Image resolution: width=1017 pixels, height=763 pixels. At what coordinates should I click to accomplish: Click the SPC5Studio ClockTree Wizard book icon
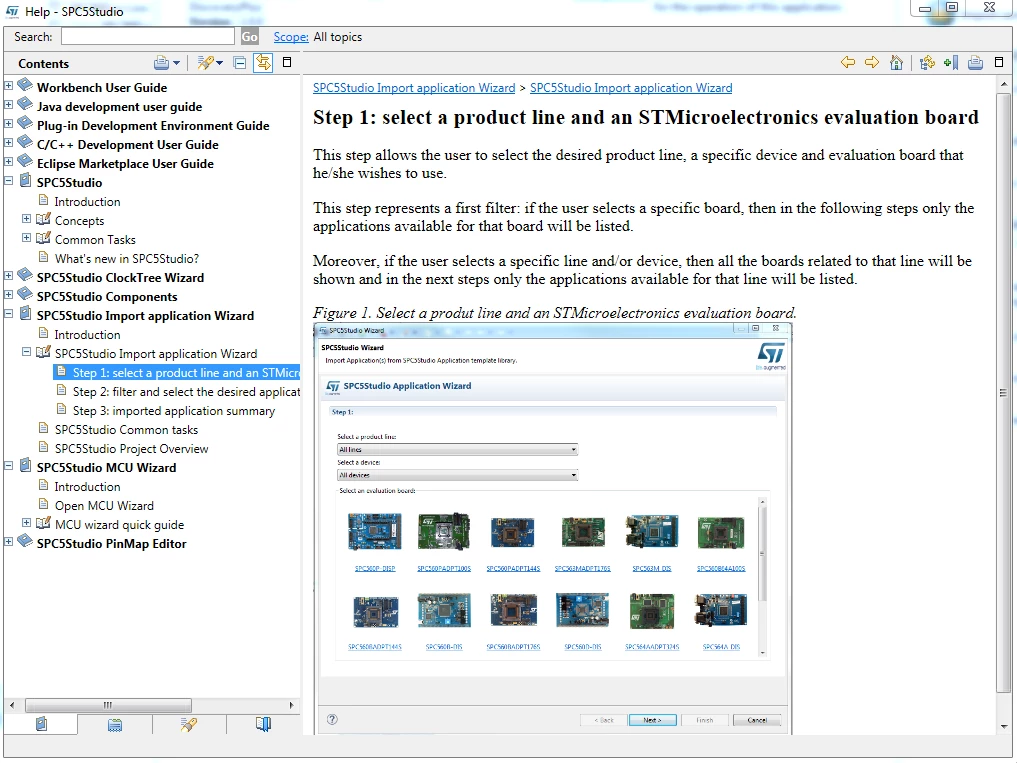coord(25,275)
